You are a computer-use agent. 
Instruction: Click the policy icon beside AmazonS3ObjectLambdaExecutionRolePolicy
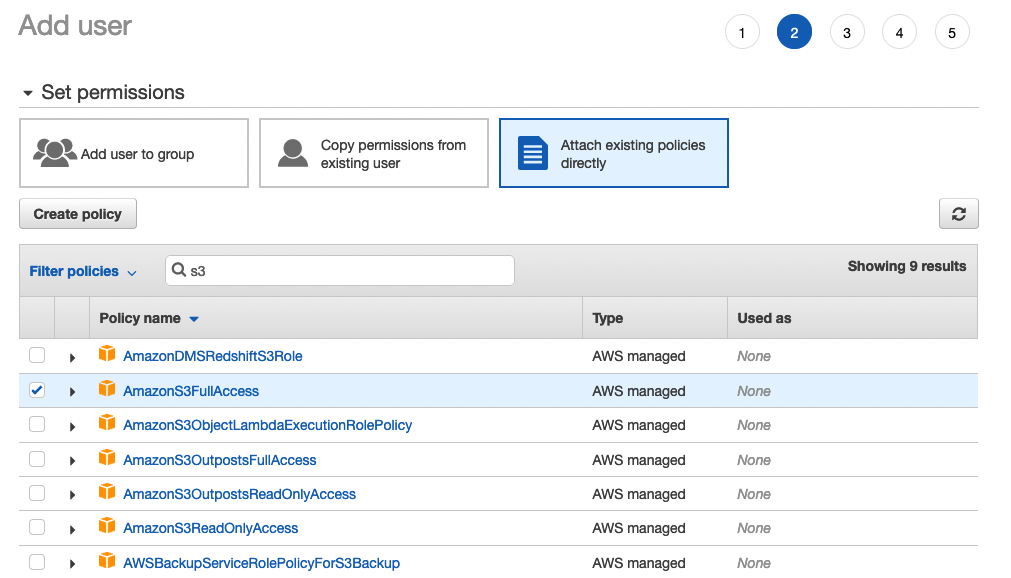tap(107, 423)
